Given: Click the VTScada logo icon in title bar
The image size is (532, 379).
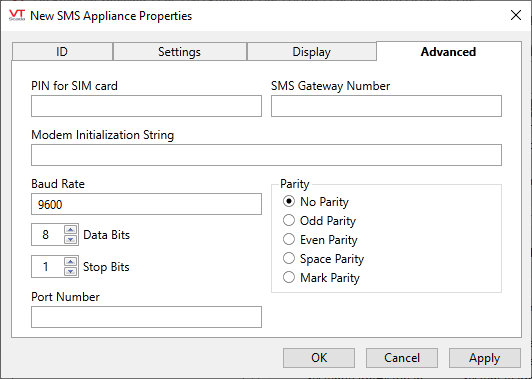Looking at the screenshot, I should click(x=17, y=15).
